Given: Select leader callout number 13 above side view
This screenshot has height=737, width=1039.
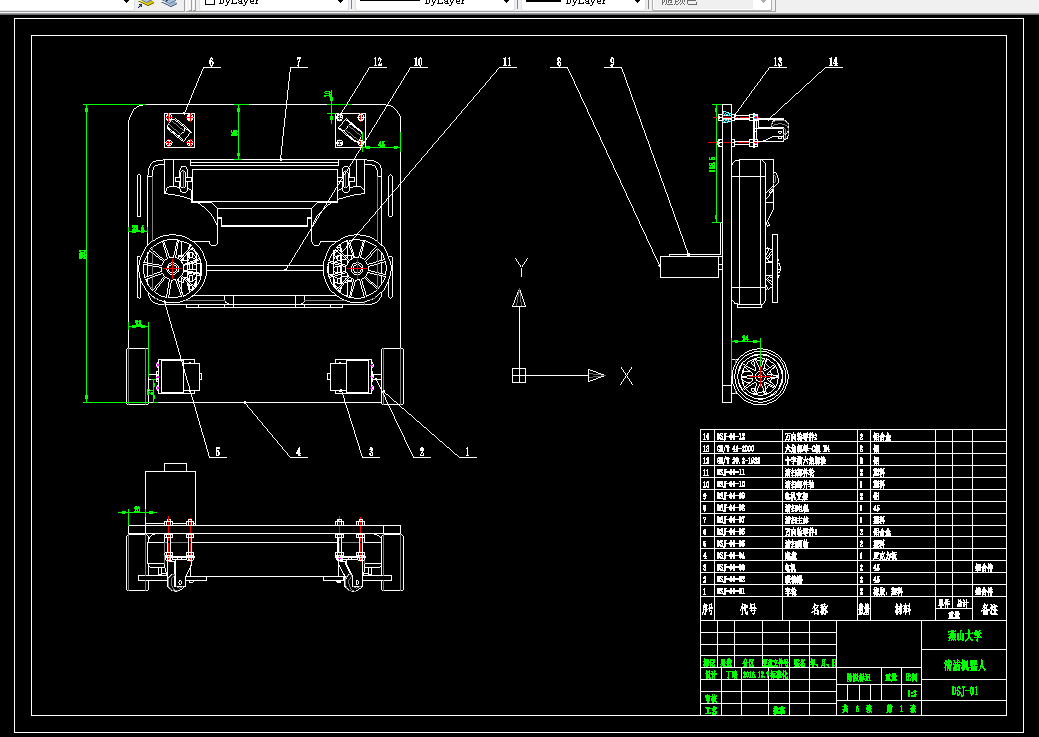Looking at the screenshot, I should pyautogui.click(x=778, y=62).
